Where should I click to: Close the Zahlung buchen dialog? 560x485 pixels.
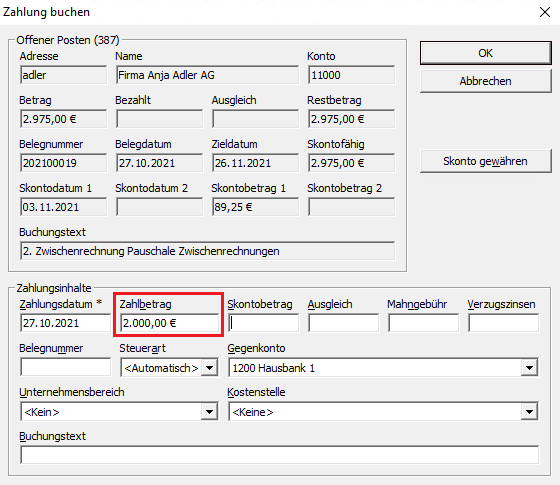point(545,12)
